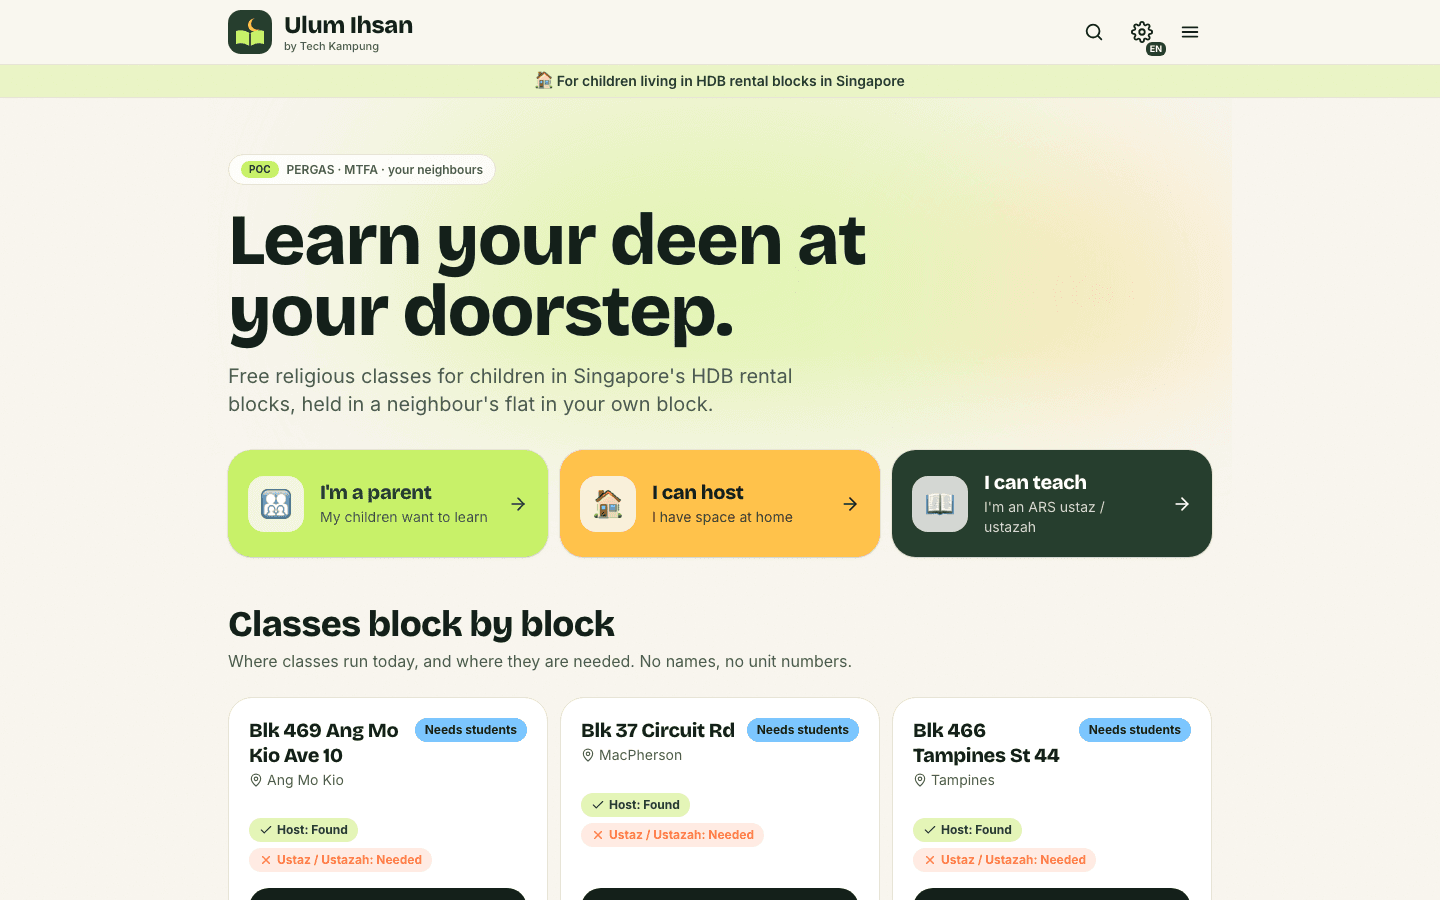Open settings gear with EN badge
Screen dimensions: 1440x900
1142,32
